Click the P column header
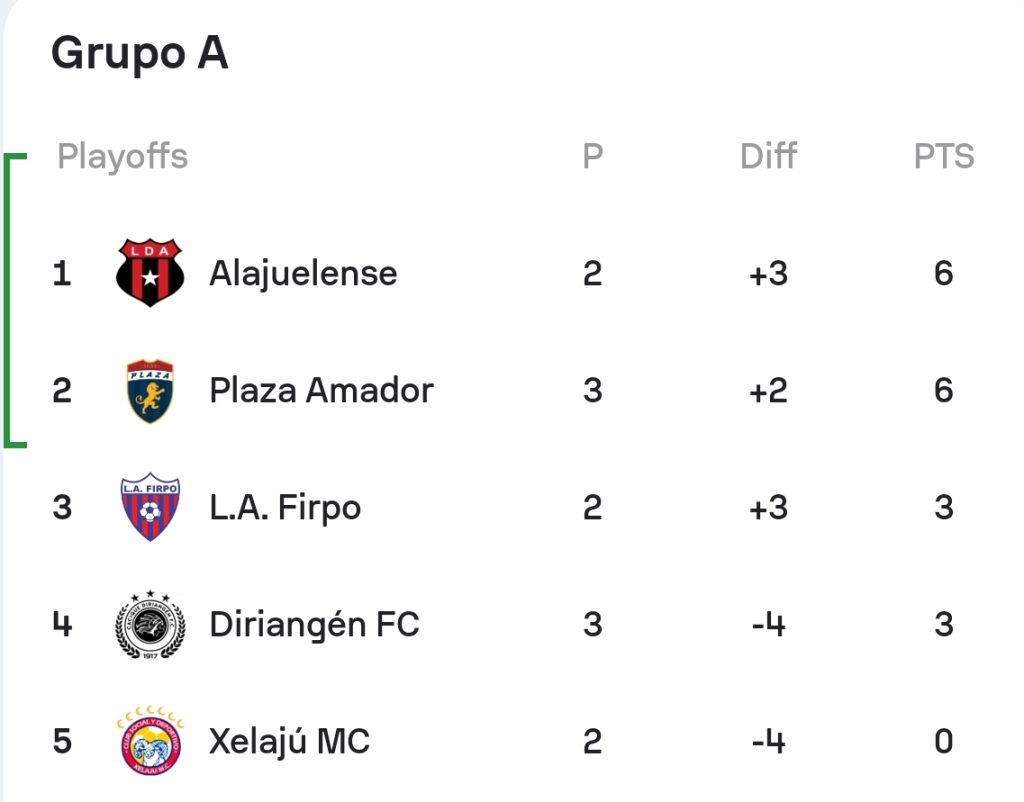The height and width of the screenshot is (802, 1024). [x=592, y=156]
